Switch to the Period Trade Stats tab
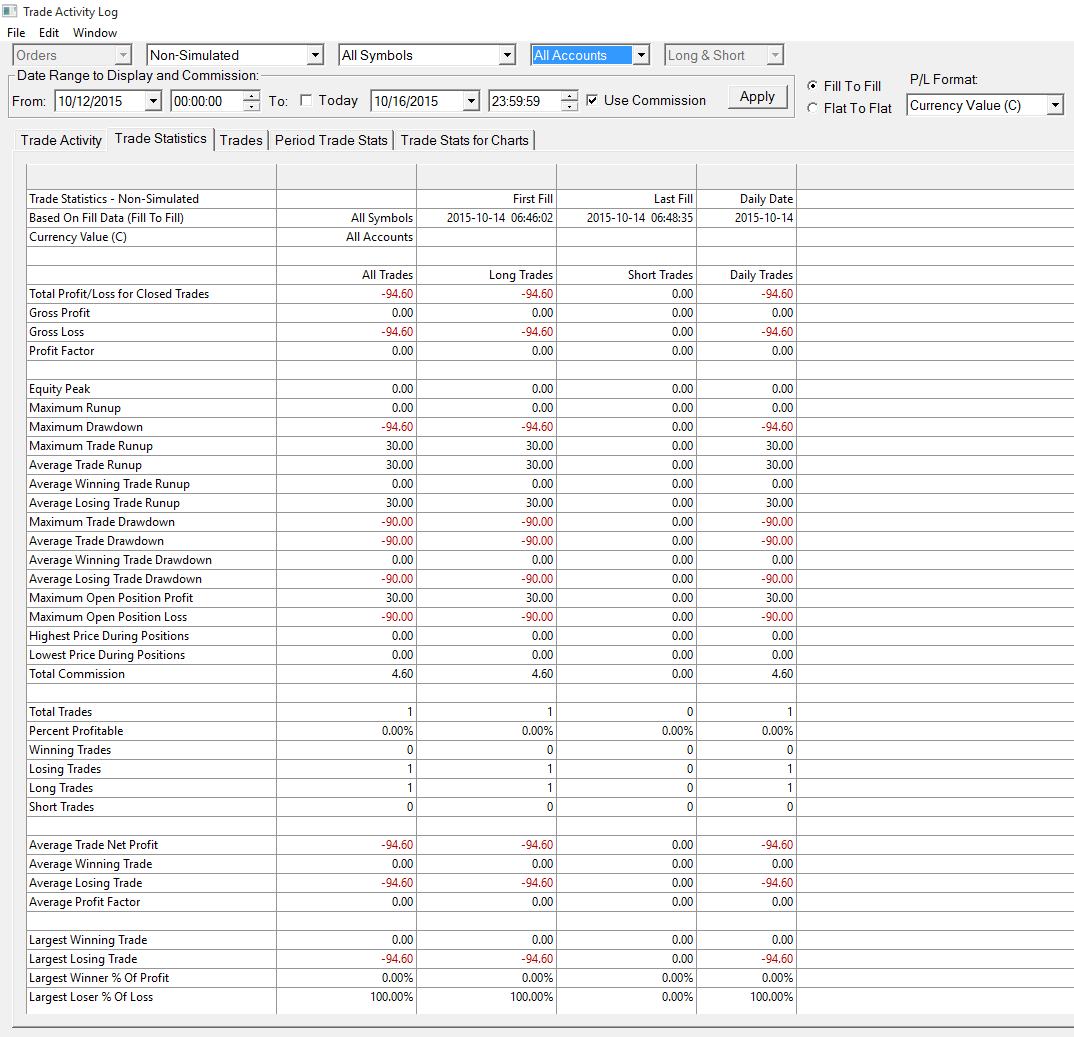1074x1037 pixels. pyautogui.click(x=331, y=140)
